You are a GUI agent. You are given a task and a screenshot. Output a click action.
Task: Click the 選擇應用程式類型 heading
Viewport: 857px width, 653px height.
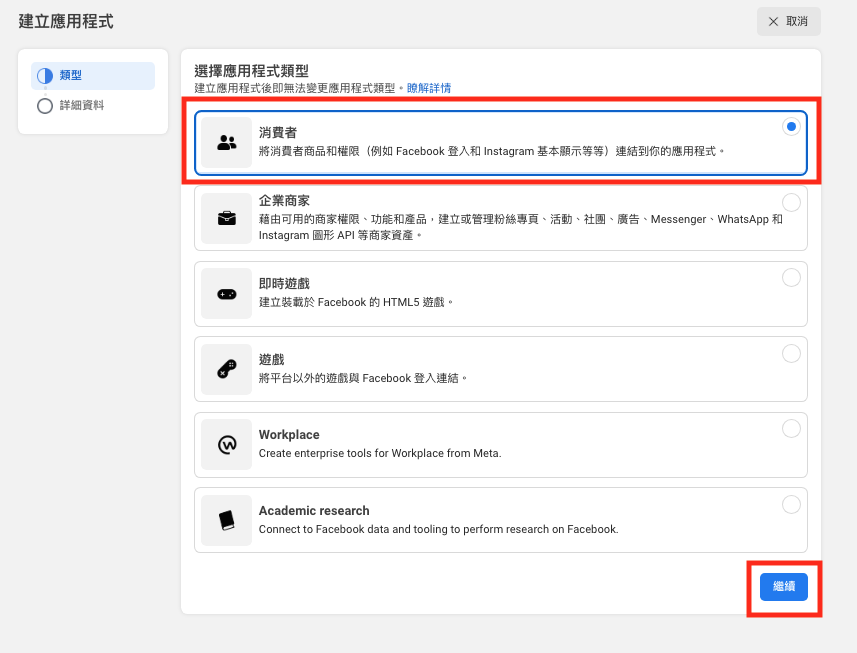click(x=251, y=71)
